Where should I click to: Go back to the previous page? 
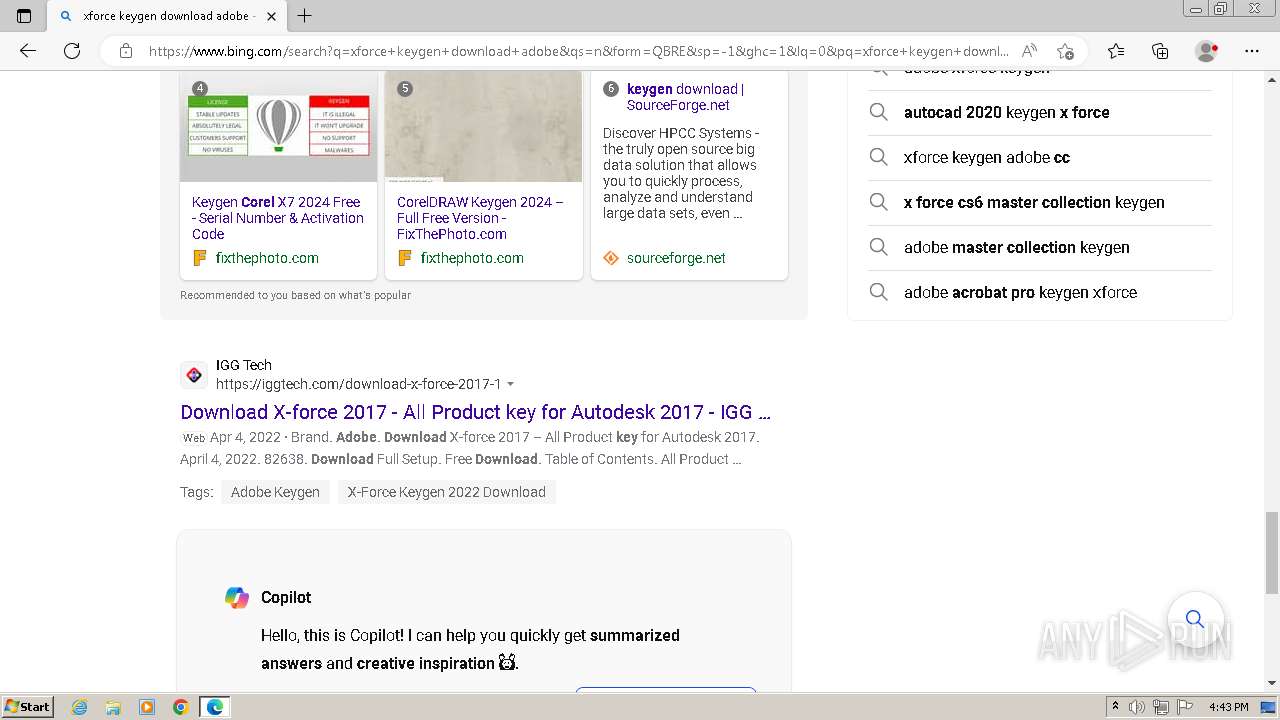[x=28, y=51]
